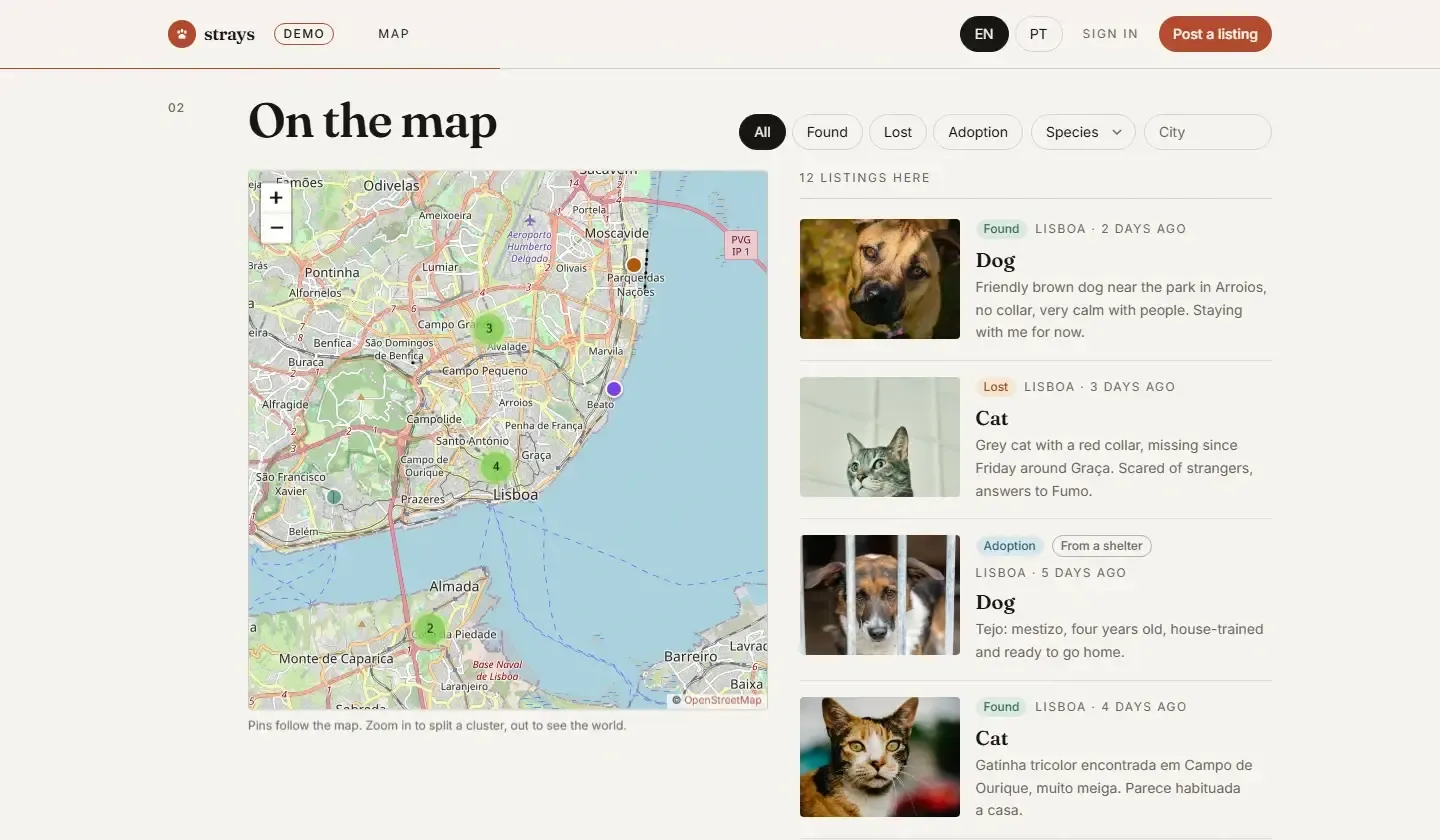1440x840 pixels.
Task: Select the purple pin near Beato
Action: coord(614,389)
